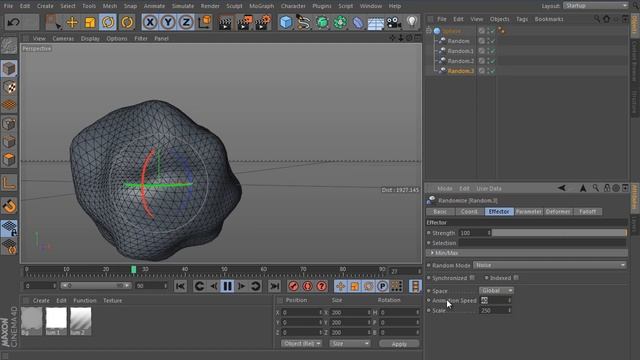The image size is (640, 360).
Task: Open the MoGraph menu
Action: [262, 6]
